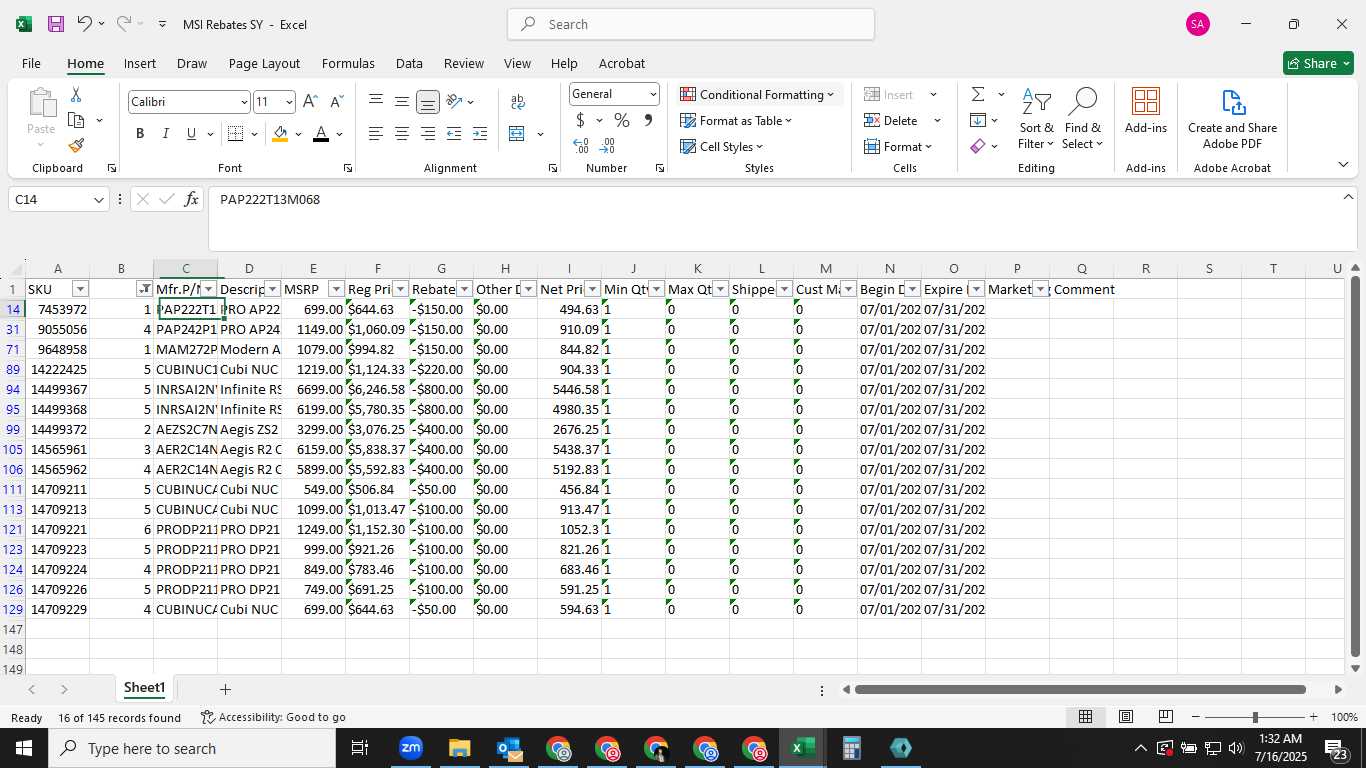1366x768 pixels.
Task: Open Sort & Filter menu
Action: click(x=1036, y=120)
